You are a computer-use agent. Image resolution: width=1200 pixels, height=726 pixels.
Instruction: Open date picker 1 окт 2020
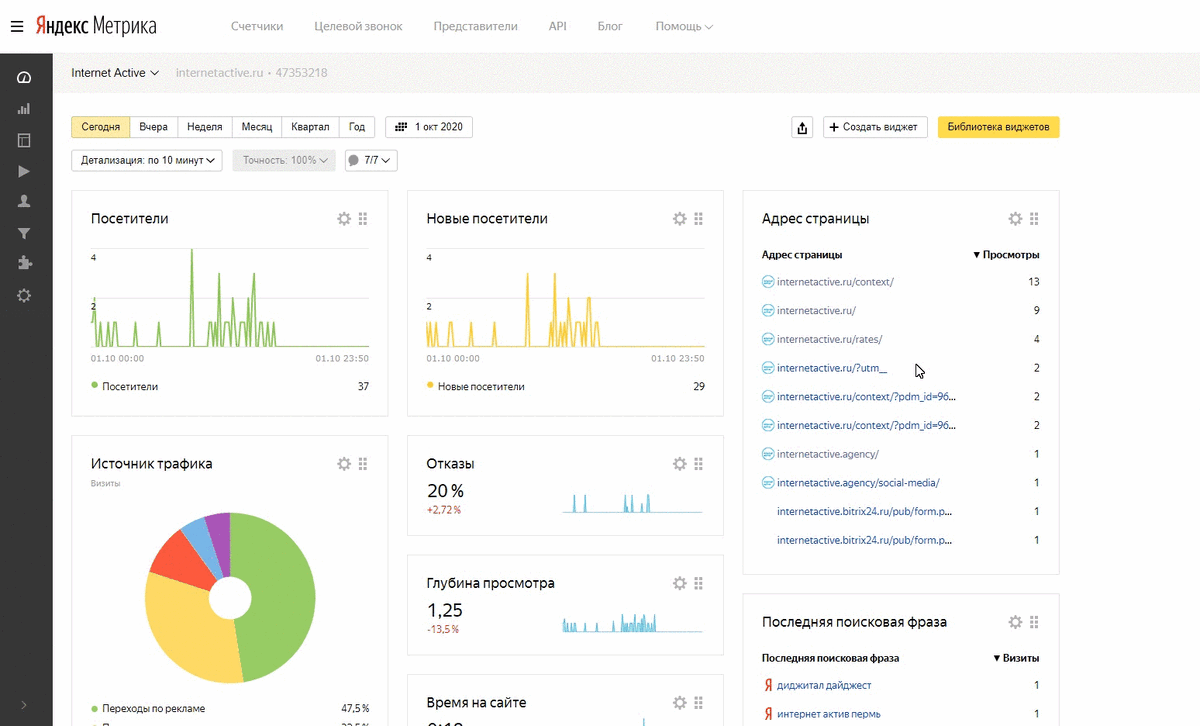pyautogui.click(x=429, y=127)
